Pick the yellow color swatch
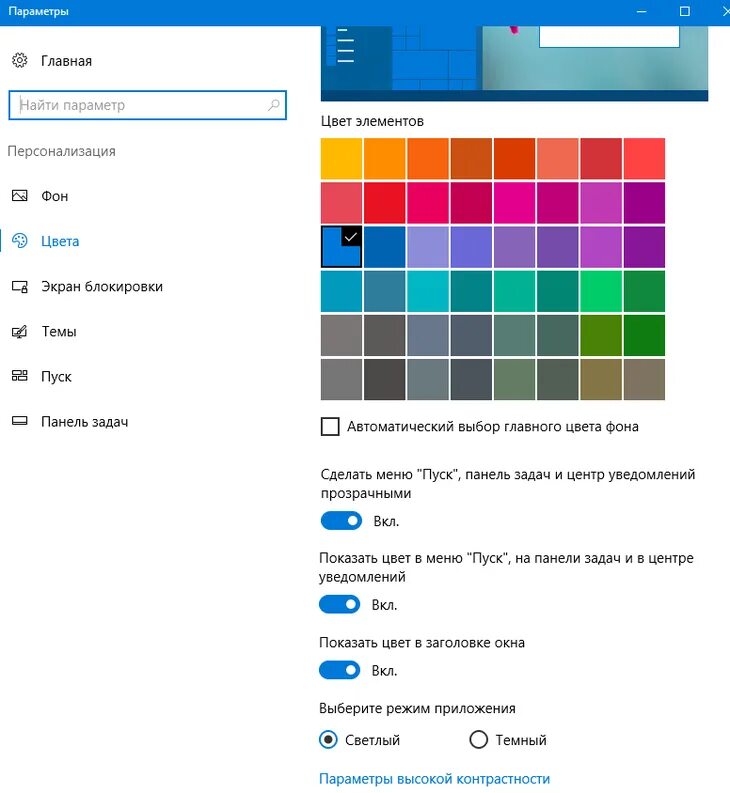This screenshot has width=730, height=793. tap(341, 158)
